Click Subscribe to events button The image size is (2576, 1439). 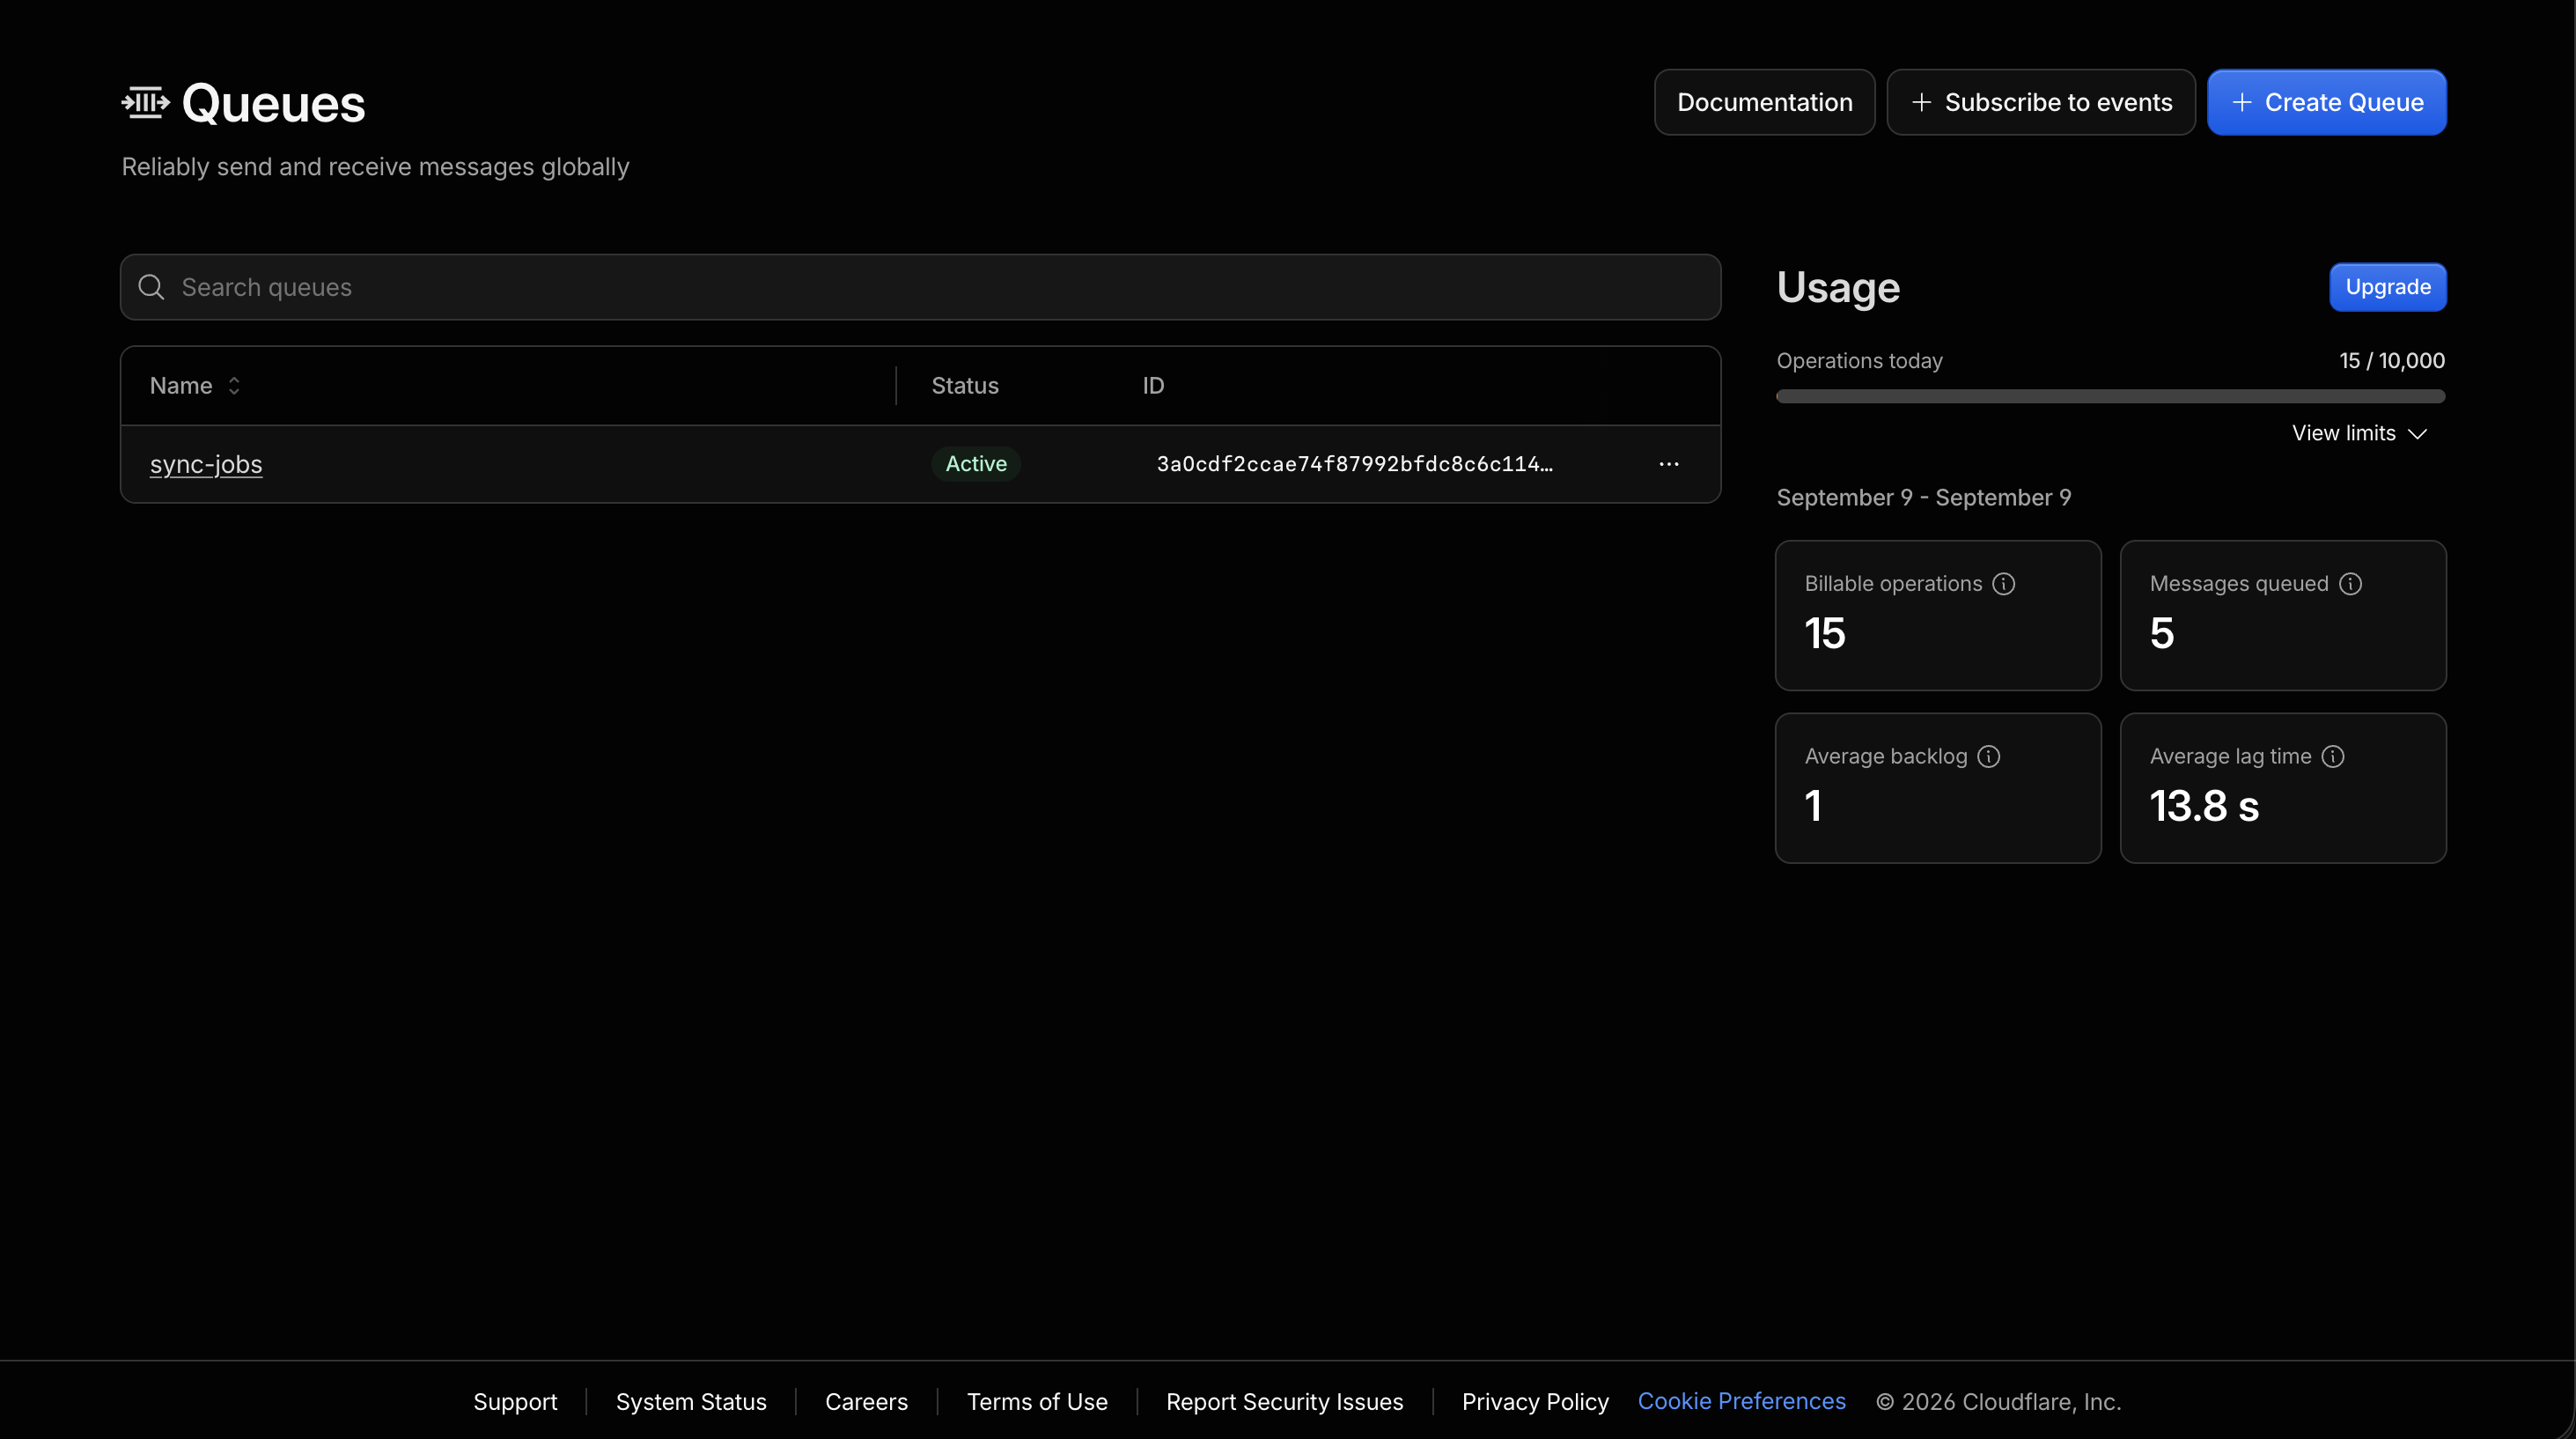click(2040, 102)
